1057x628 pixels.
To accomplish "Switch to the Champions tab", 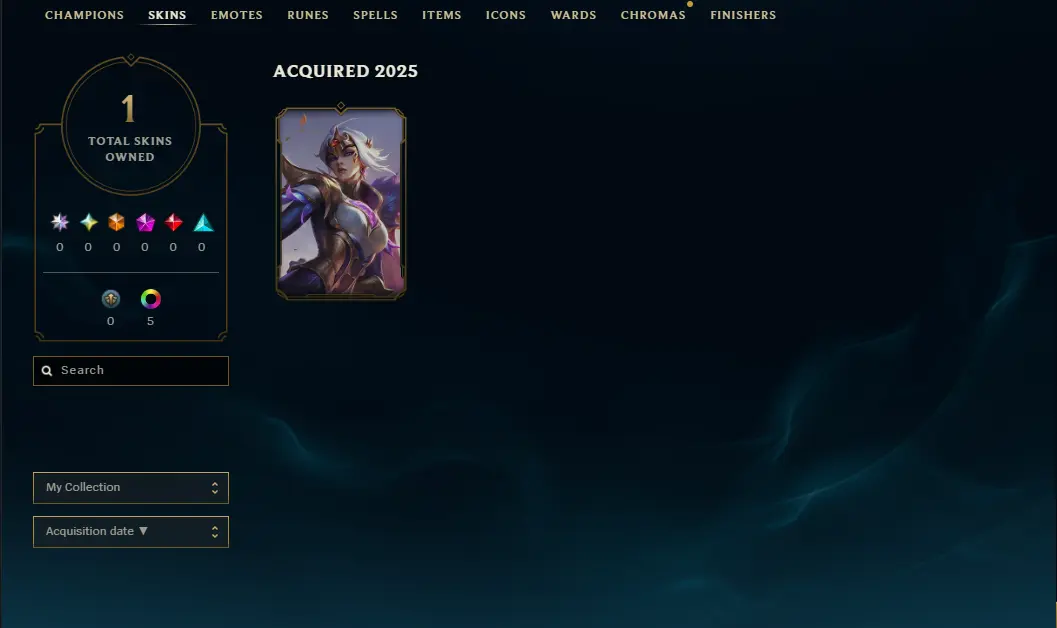I will [84, 15].
